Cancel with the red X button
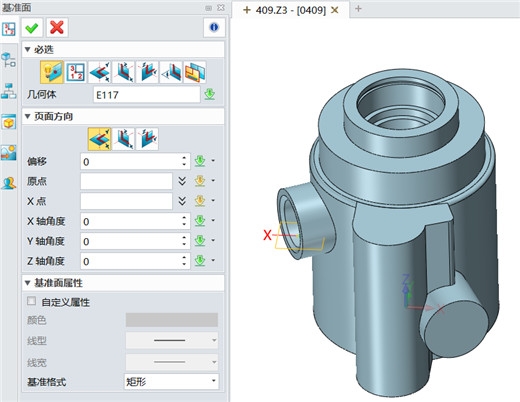This screenshot has height=402, width=520. click(57, 28)
